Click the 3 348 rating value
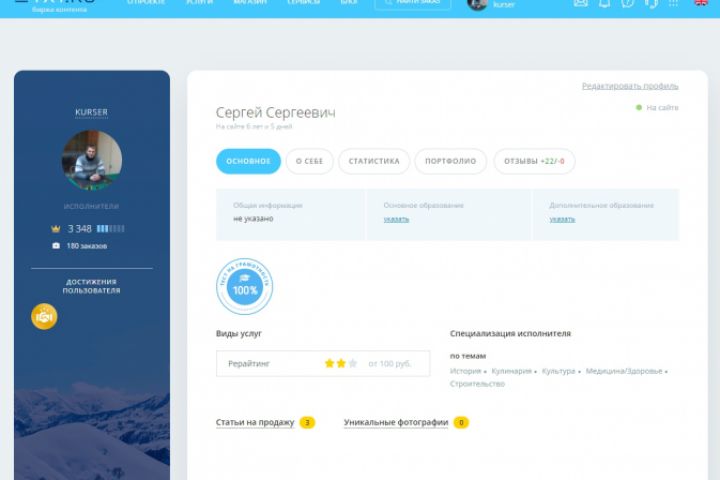 click(79, 229)
